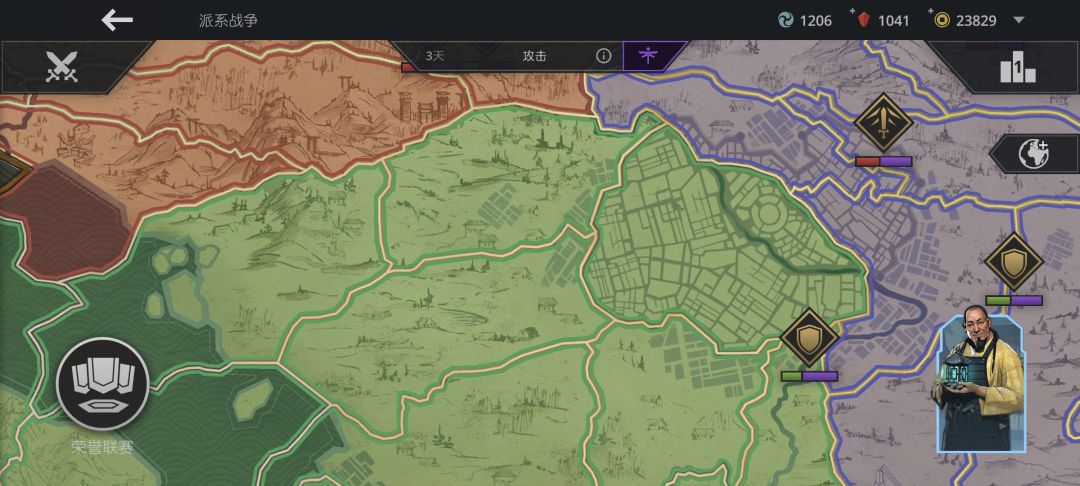Open the crossed swords battle panel
1080x486 pixels.
click(x=61, y=67)
